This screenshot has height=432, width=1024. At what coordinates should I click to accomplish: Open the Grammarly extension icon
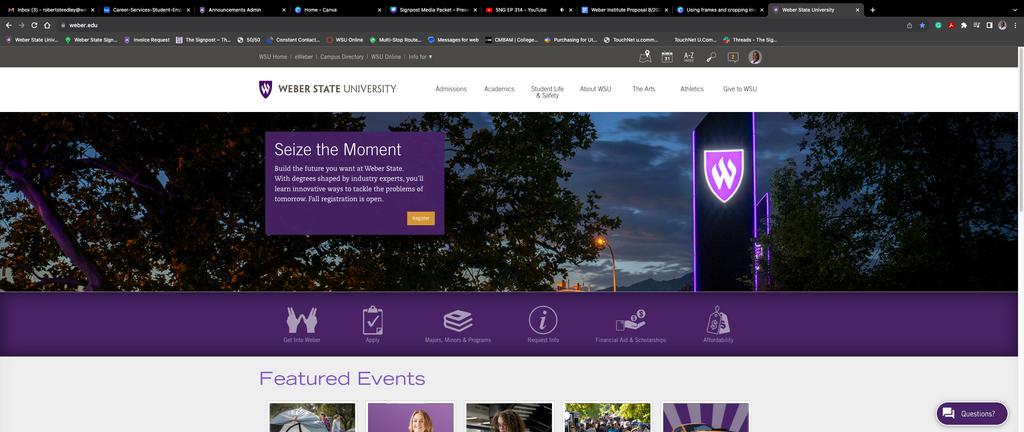click(938, 25)
